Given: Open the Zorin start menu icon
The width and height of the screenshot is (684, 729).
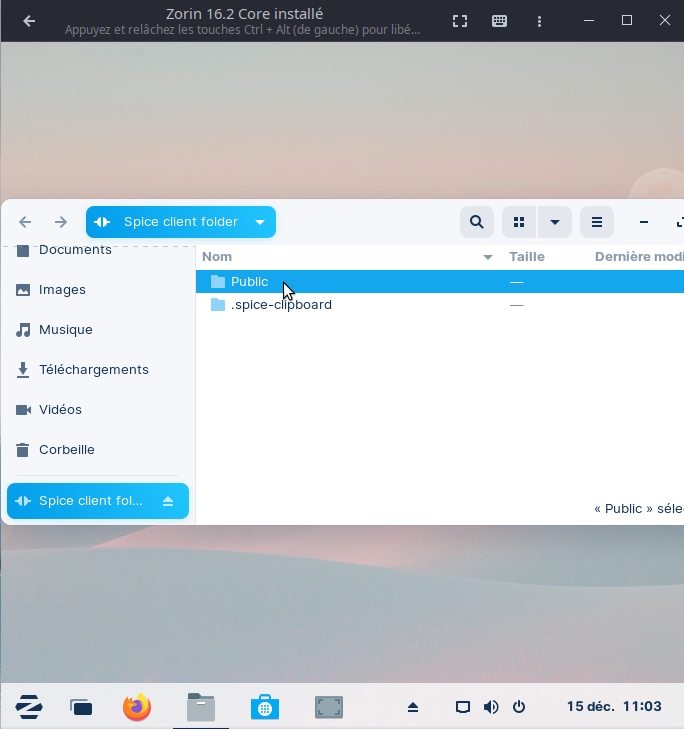Looking at the screenshot, I should coord(28,707).
